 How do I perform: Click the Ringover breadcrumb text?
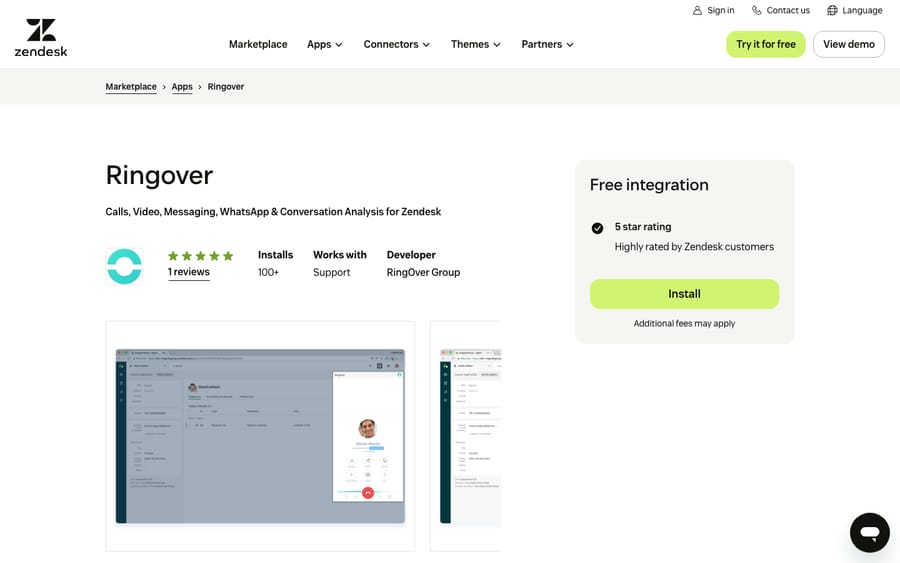(x=226, y=87)
